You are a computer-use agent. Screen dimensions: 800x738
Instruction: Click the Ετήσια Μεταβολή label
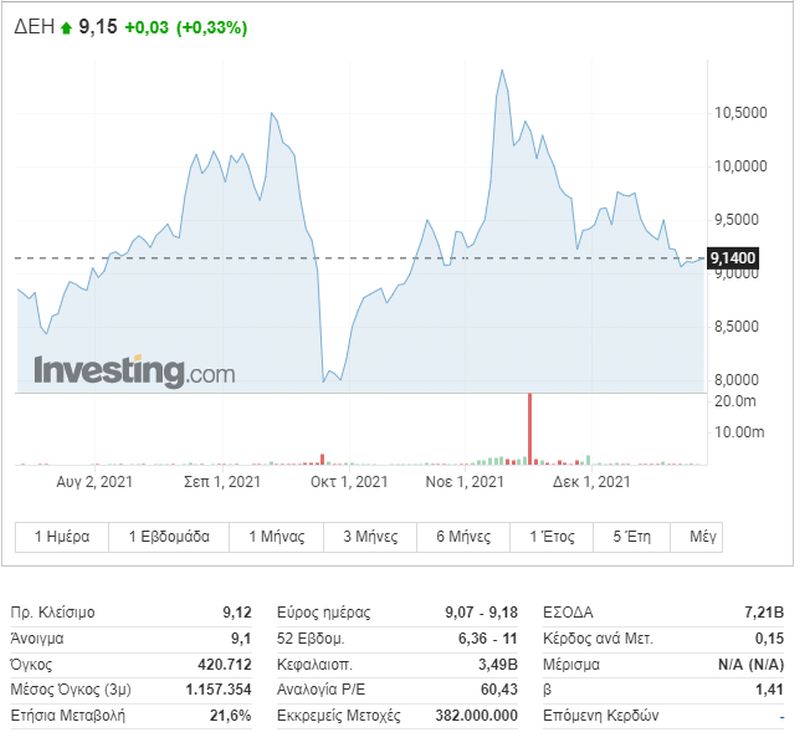click(x=68, y=716)
